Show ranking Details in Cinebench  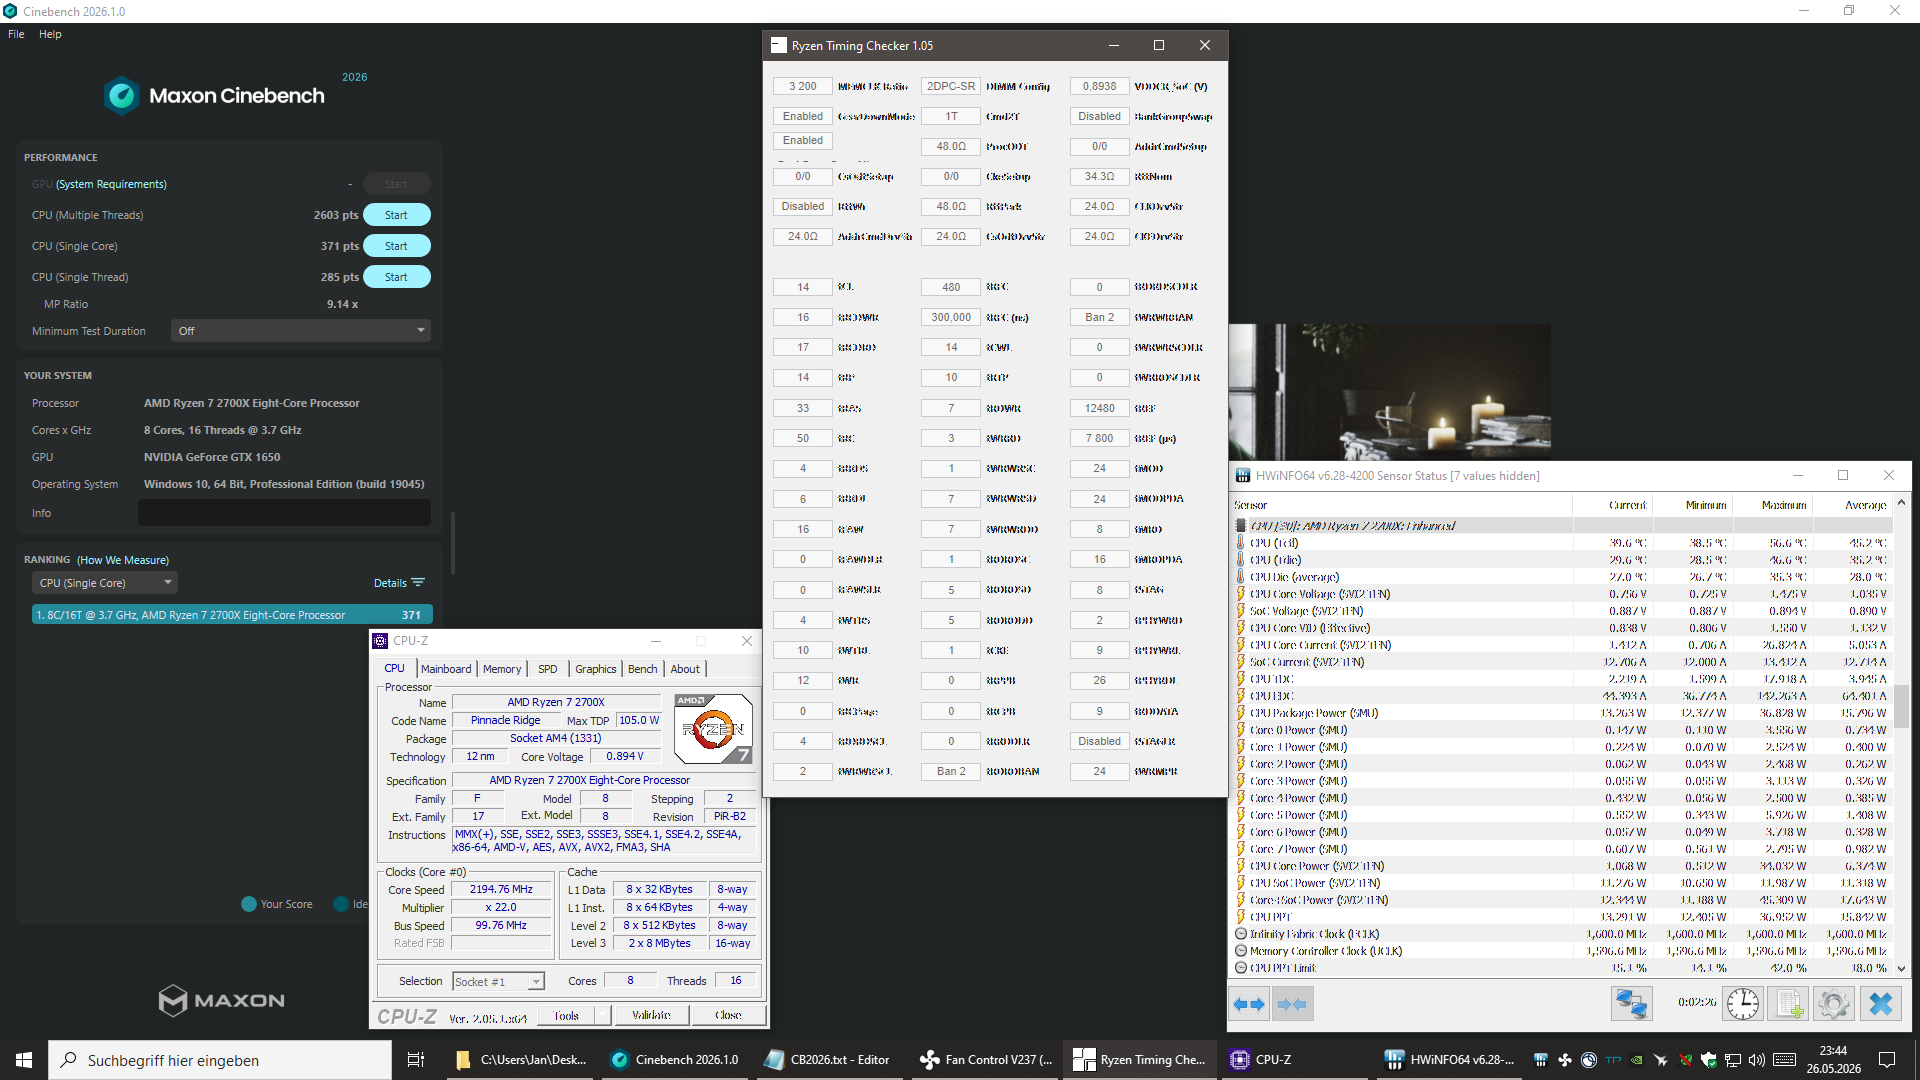click(399, 583)
